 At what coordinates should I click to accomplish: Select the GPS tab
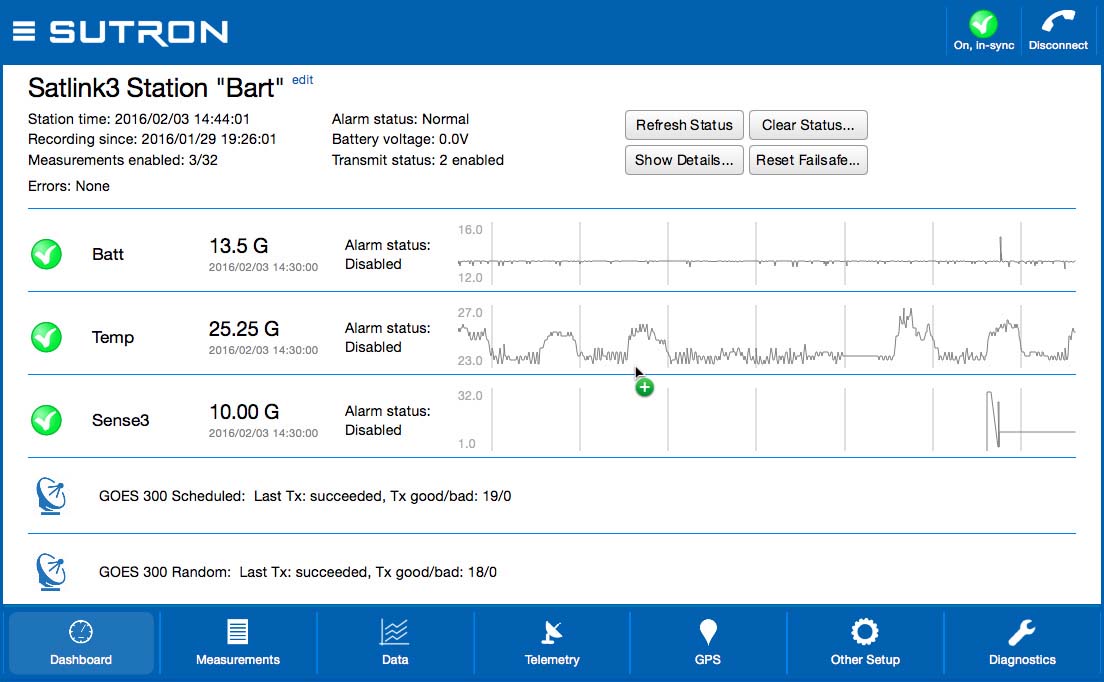(708, 643)
